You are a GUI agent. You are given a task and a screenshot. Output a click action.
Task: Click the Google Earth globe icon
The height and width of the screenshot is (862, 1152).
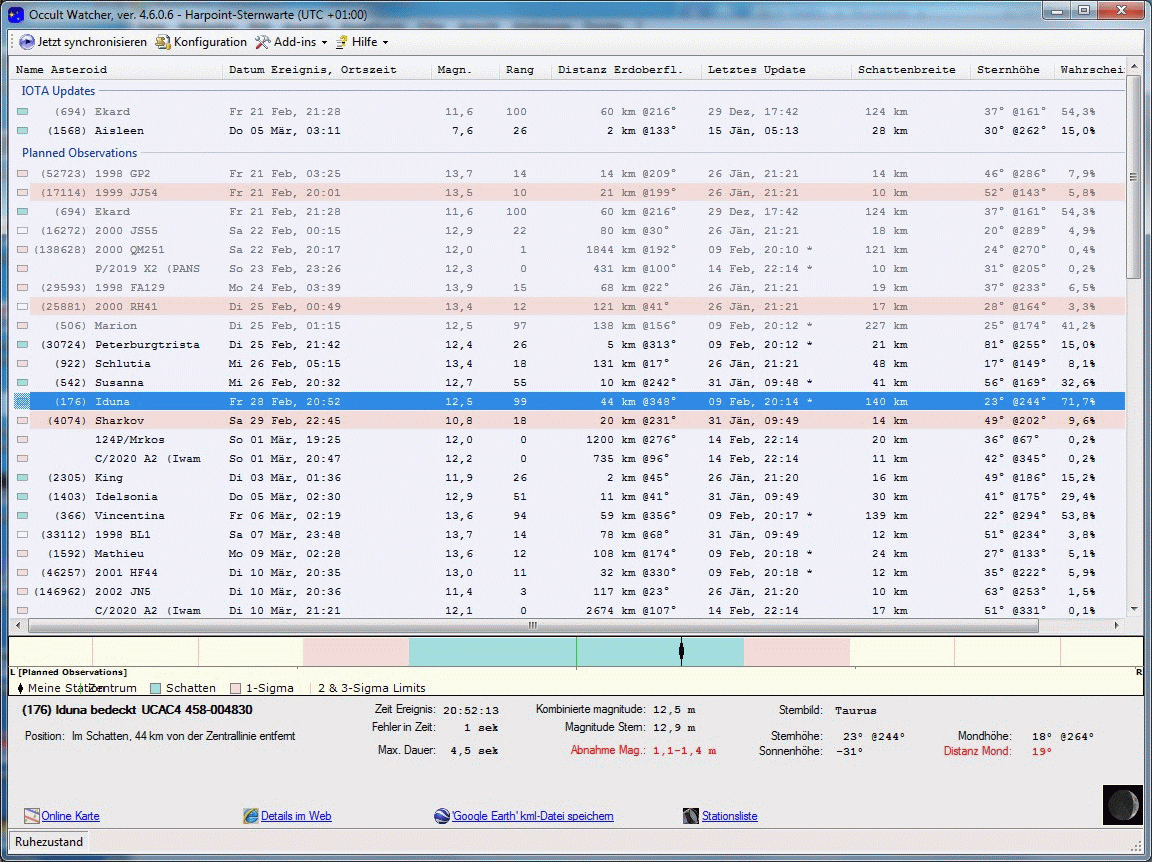(442, 816)
